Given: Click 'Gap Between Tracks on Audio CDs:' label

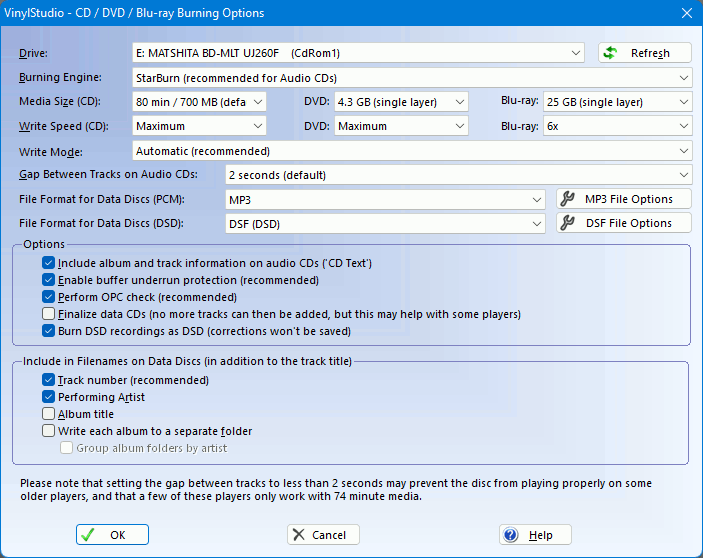Looking at the screenshot, I should pyautogui.click(x=108, y=174).
